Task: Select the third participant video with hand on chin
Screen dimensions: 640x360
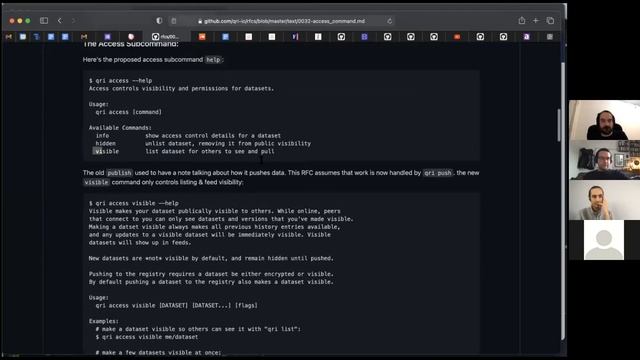Action: [604, 200]
